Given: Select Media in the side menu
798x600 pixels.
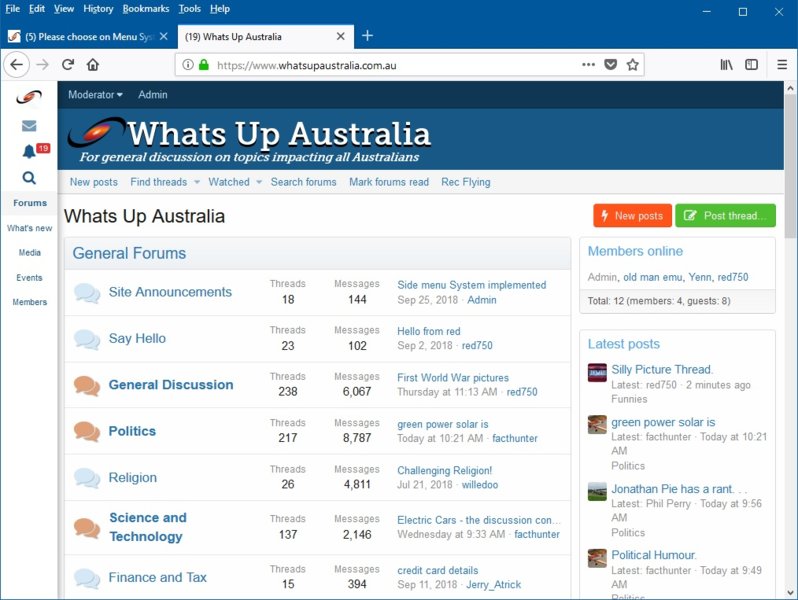Looking at the screenshot, I should coord(30,252).
